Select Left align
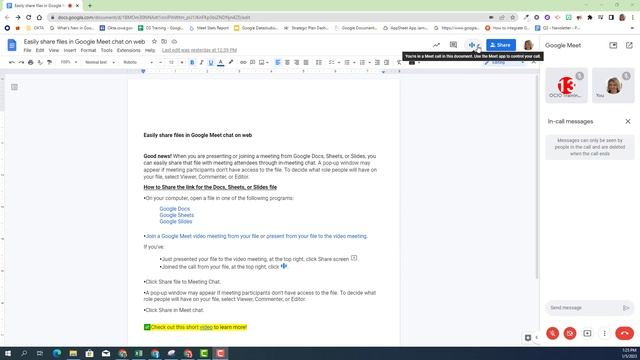This screenshot has height=360, width=640. pyautogui.click(x=278, y=62)
